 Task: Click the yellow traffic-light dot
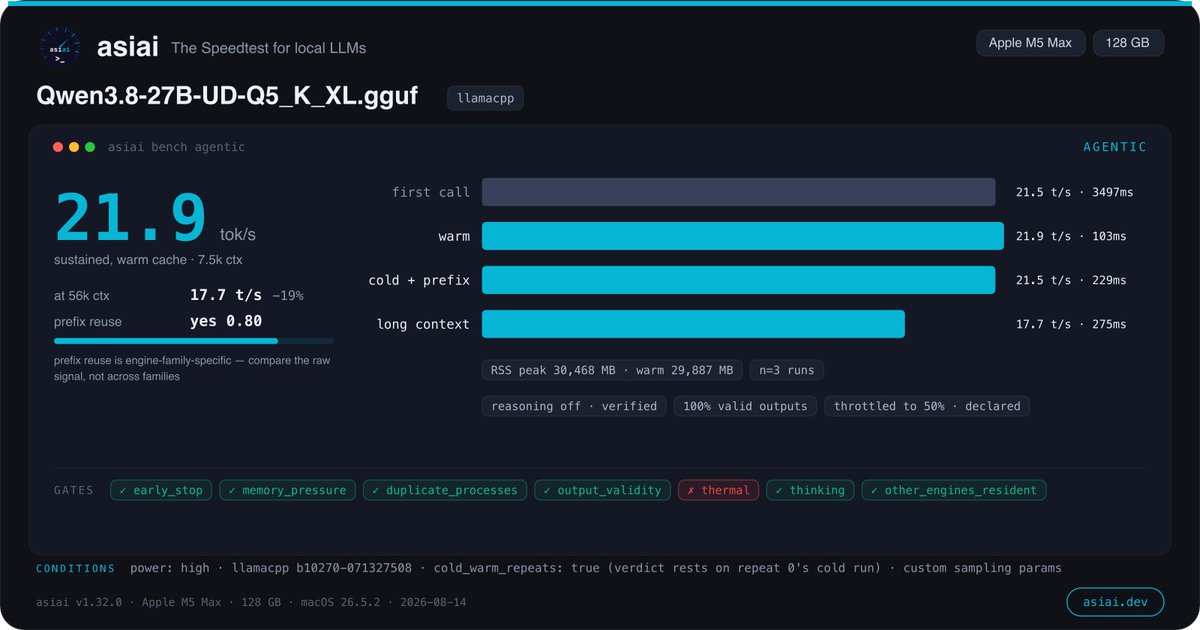click(x=74, y=147)
